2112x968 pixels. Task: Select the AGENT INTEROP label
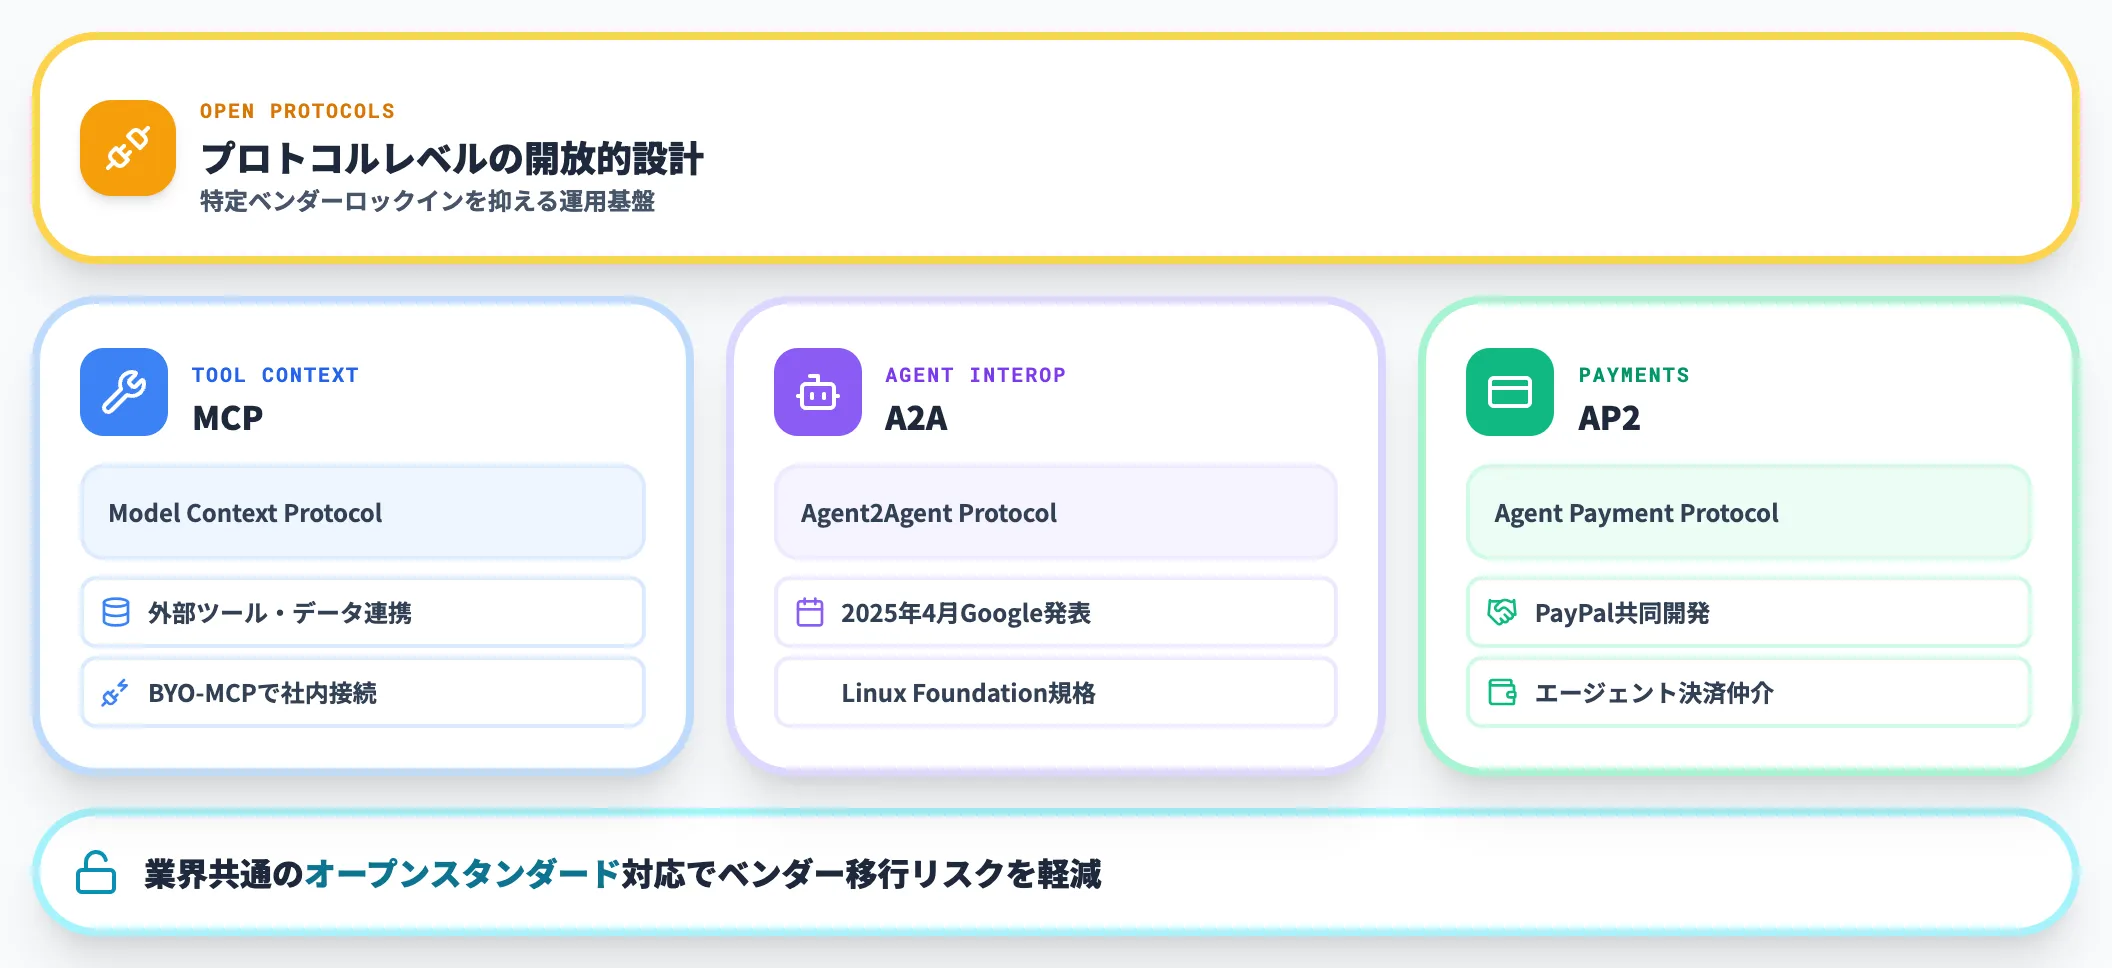974,374
